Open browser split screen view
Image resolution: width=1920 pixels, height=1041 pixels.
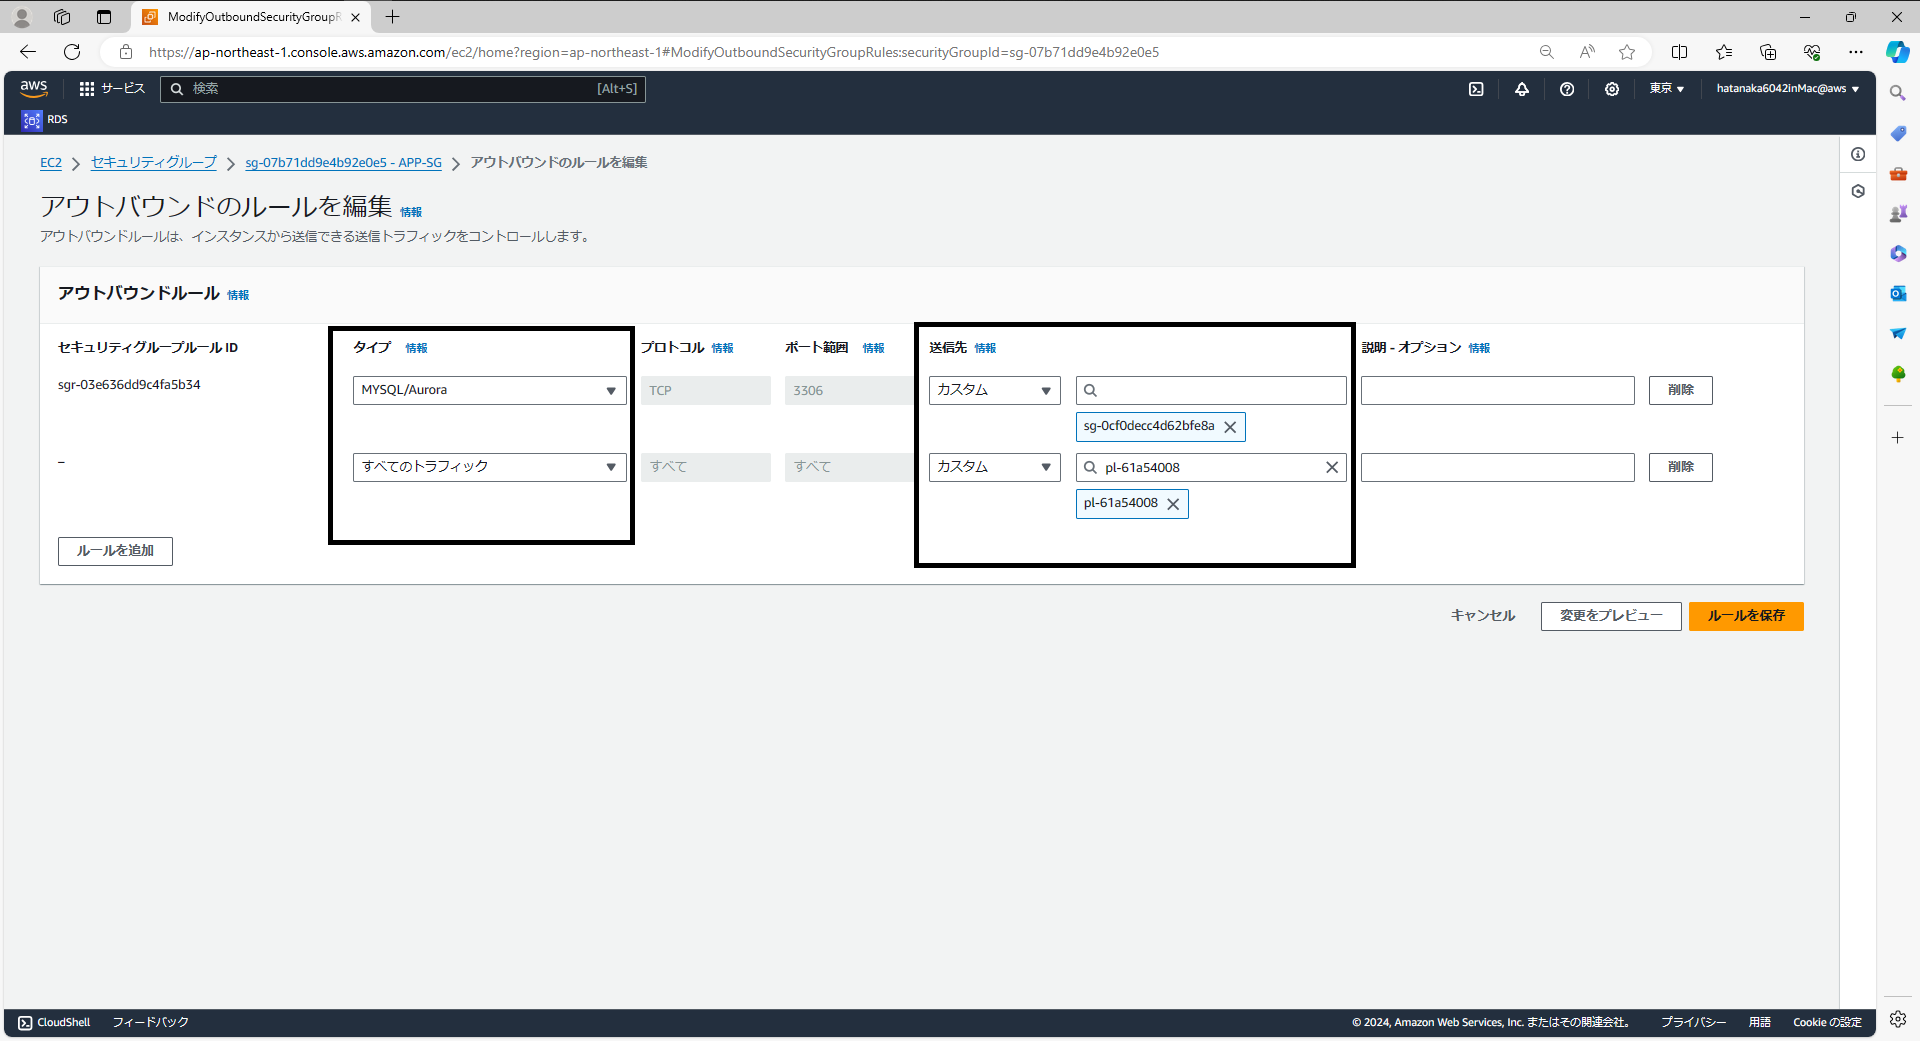(1680, 52)
